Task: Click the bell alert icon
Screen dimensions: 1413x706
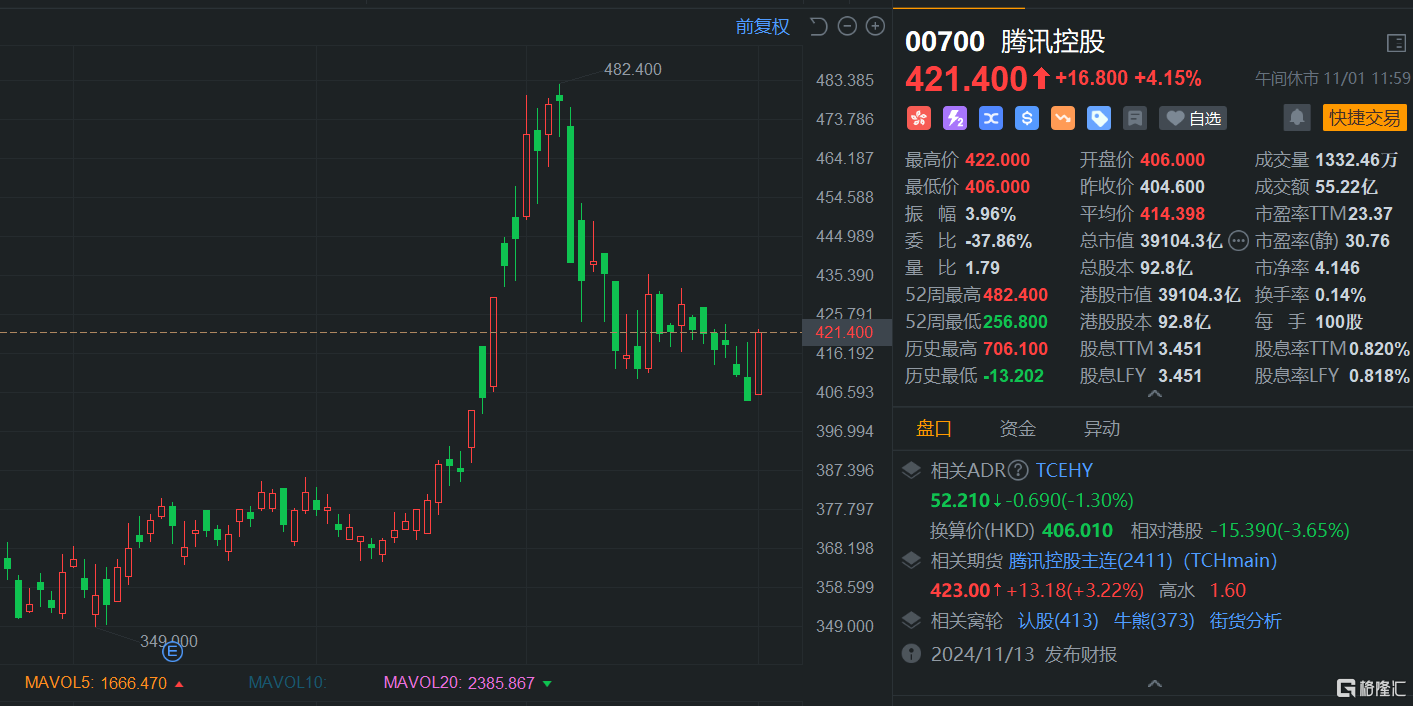Action: click(x=1297, y=118)
